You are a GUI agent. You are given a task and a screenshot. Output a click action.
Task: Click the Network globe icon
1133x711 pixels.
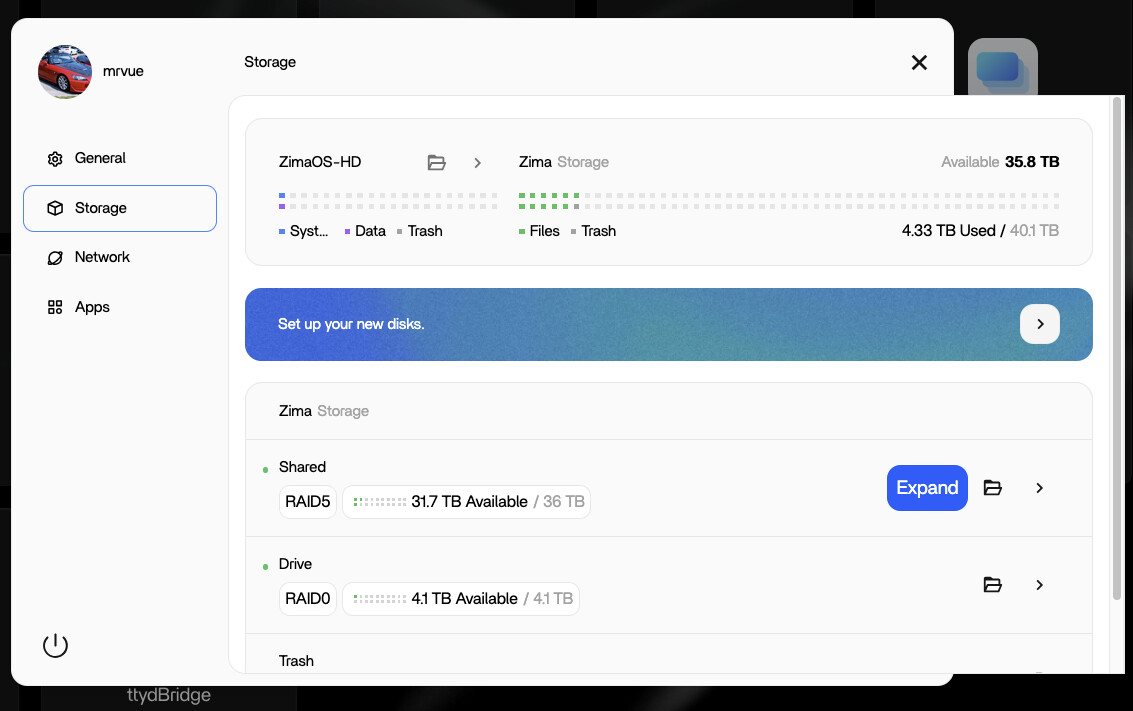coord(55,258)
